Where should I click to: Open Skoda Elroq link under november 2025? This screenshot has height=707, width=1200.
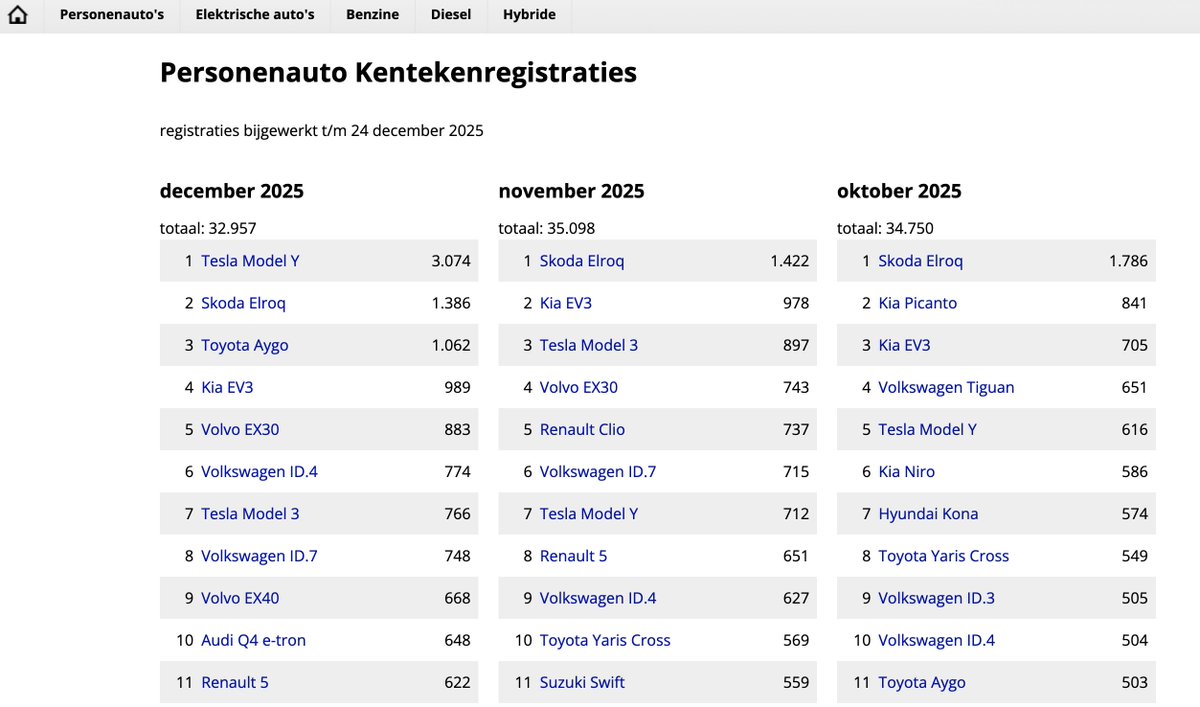click(582, 261)
